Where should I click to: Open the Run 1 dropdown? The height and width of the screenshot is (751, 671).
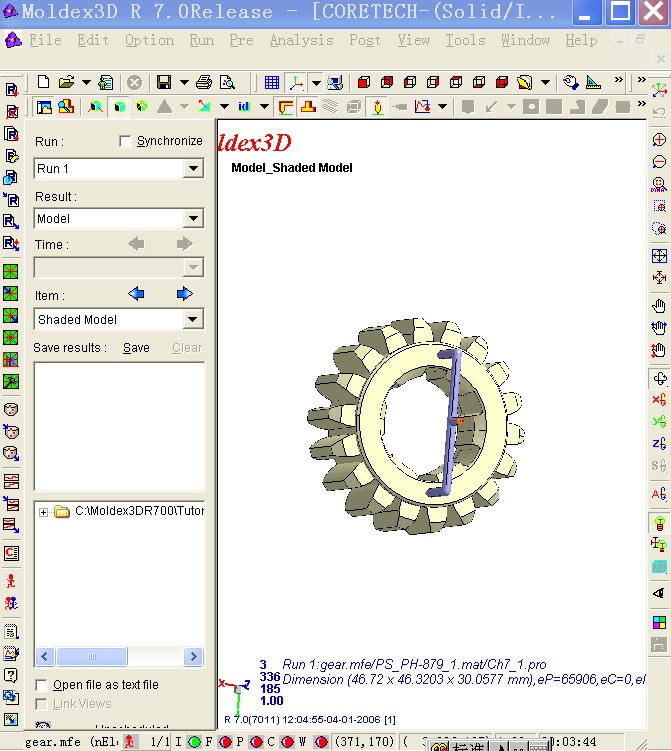(193, 169)
